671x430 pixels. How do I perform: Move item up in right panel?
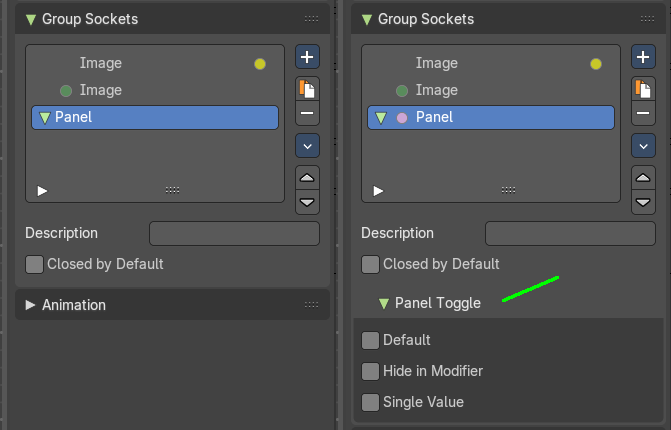[643, 178]
